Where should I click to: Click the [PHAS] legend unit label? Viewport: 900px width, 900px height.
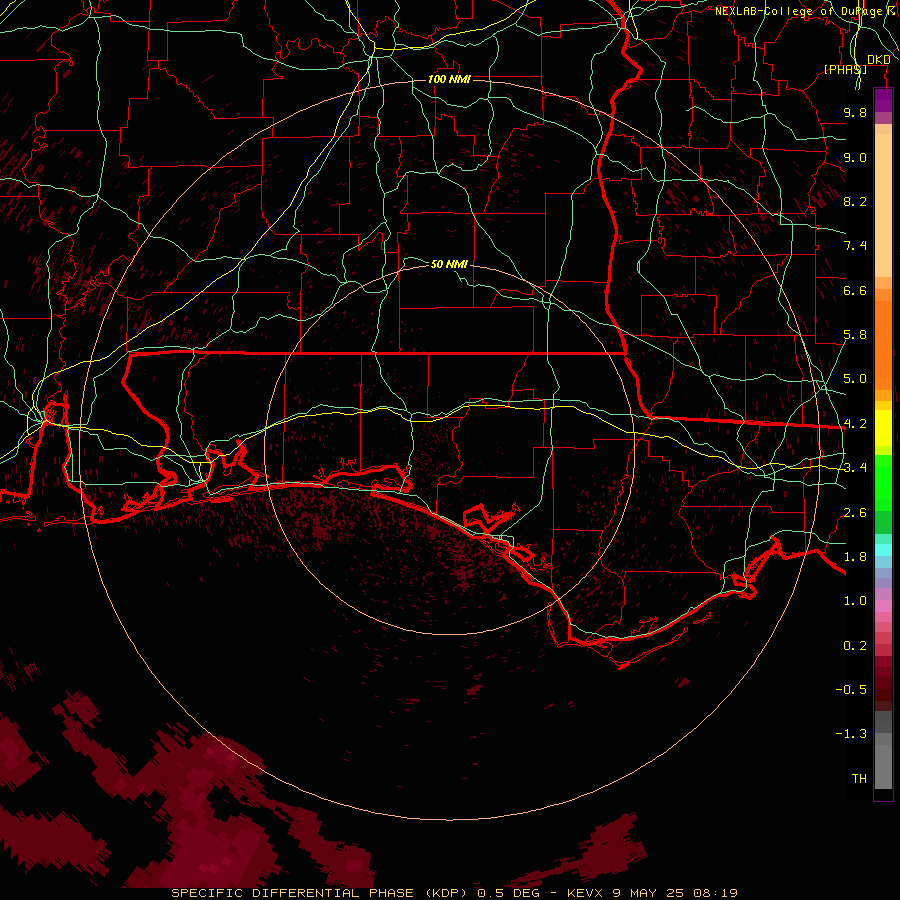(845, 69)
